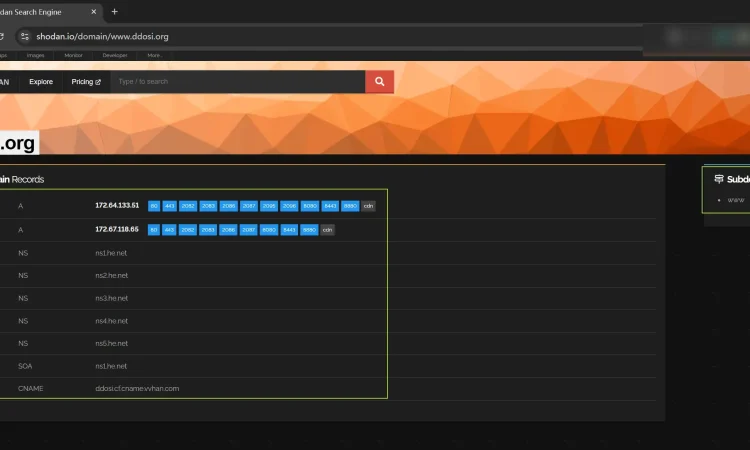Close the Shodan Search Engine tab
The image size is (750, 450).
pos(94,12)
